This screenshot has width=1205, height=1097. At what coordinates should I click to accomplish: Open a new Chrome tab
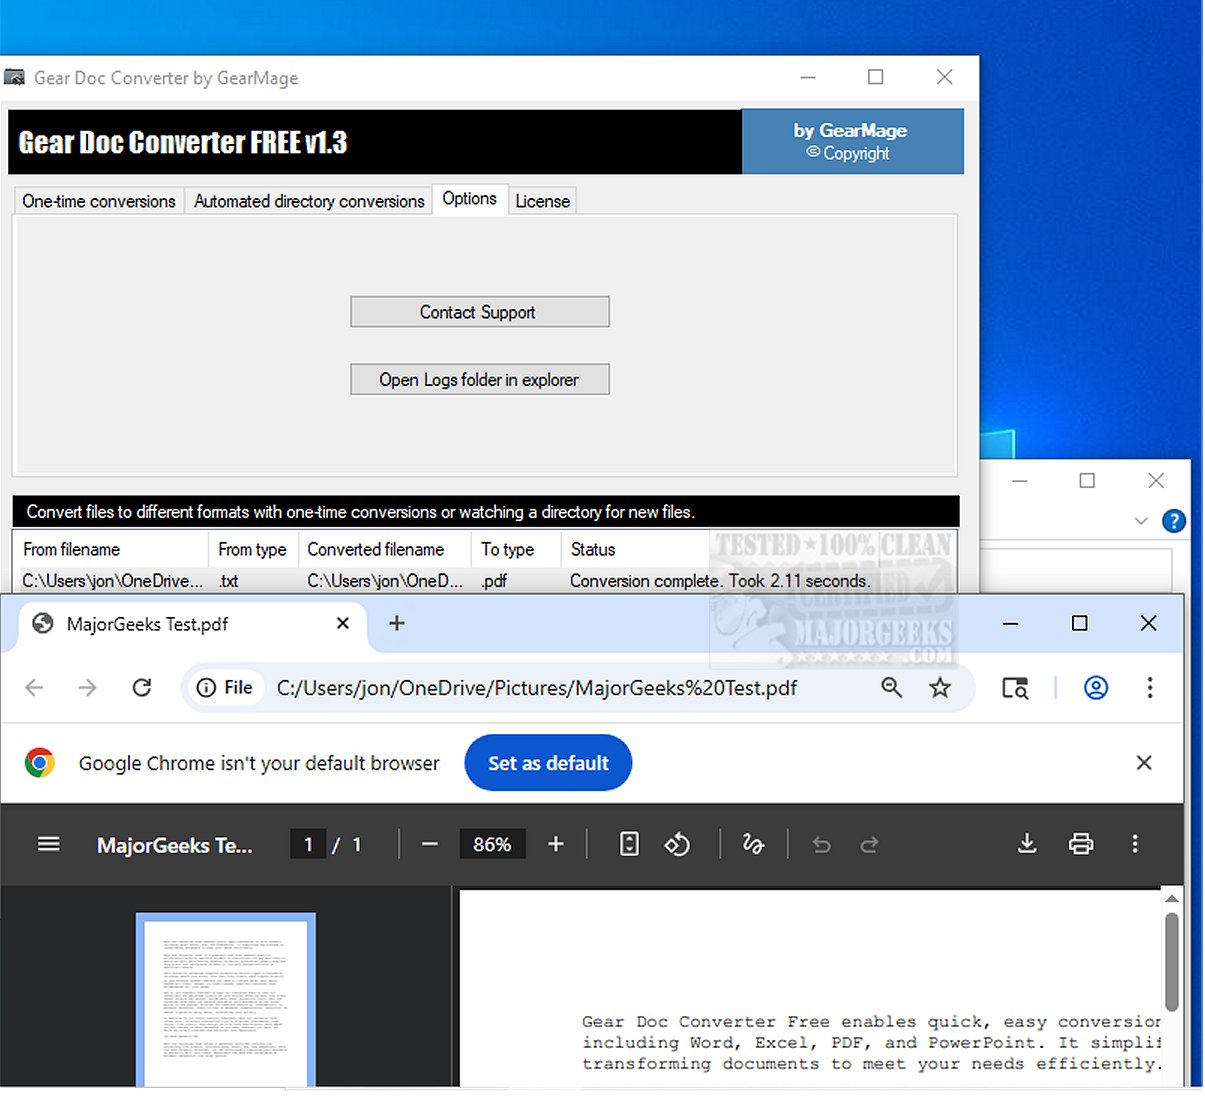point(397,623)
